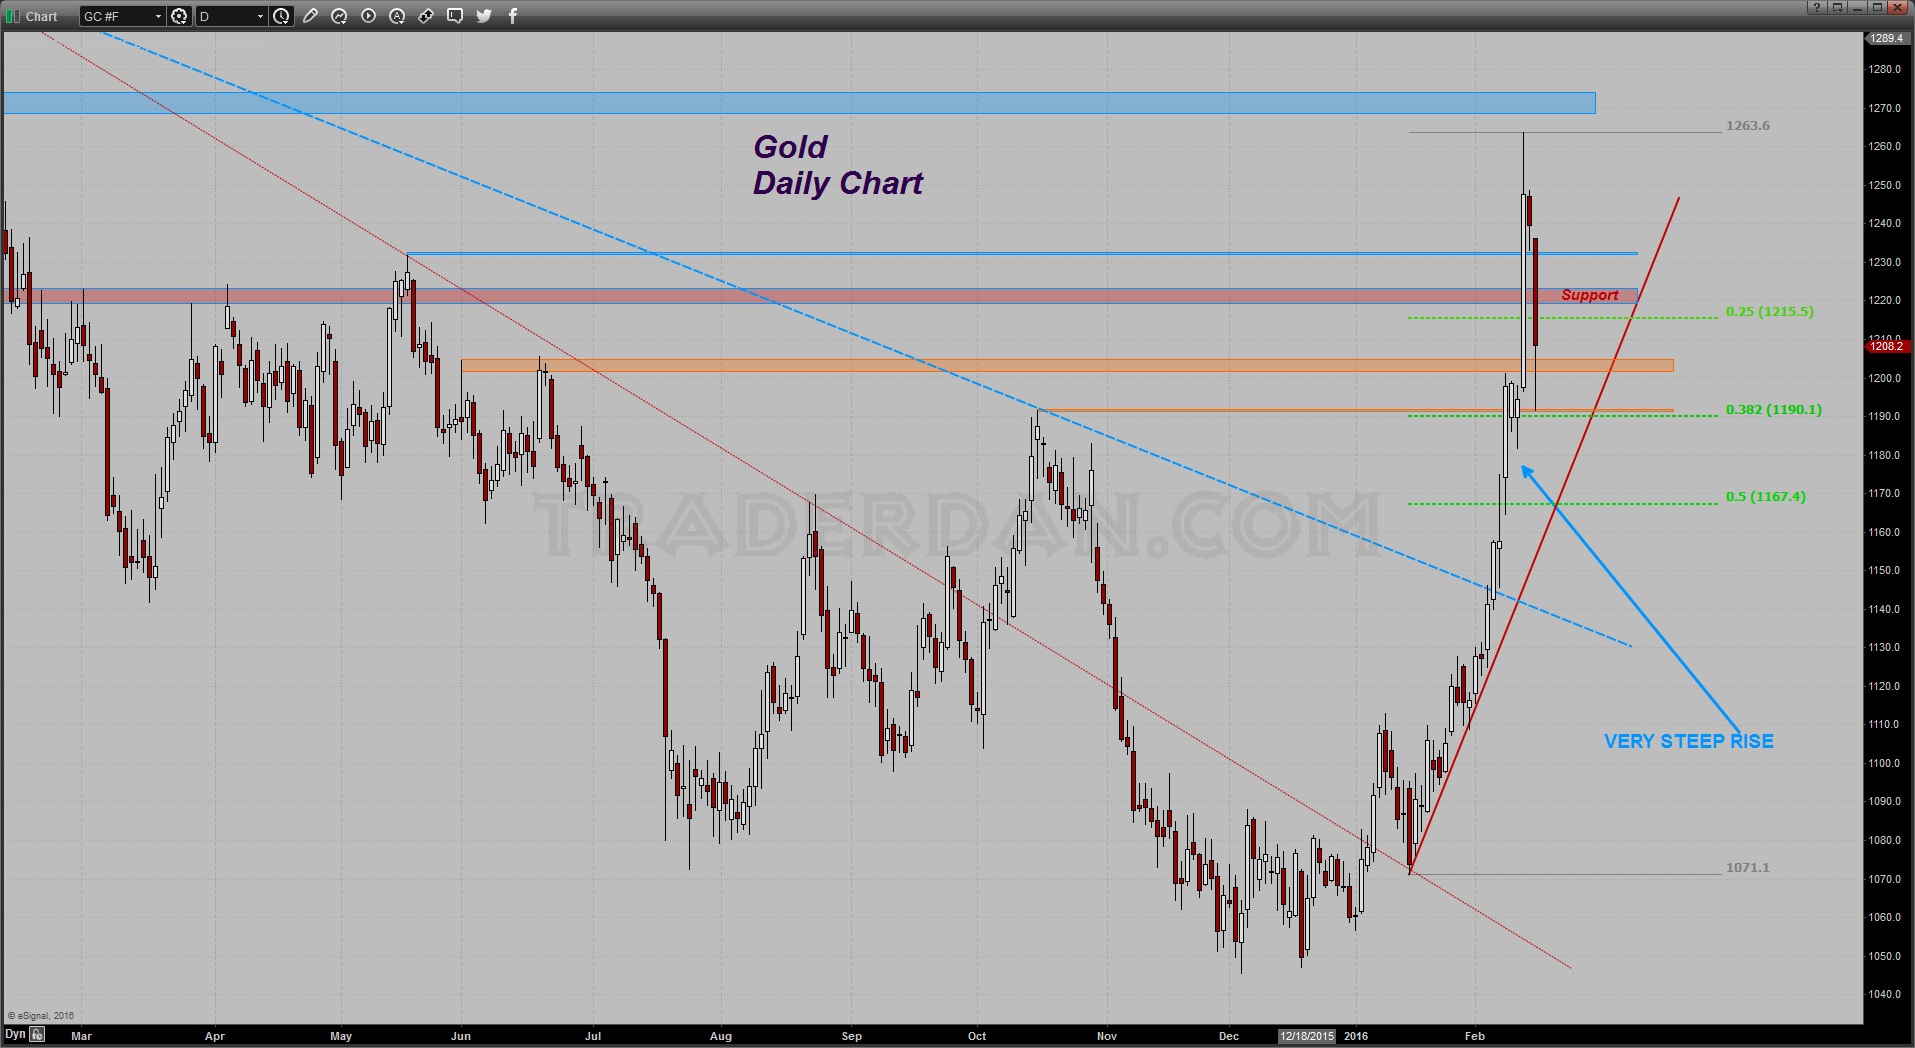The image size is (1915, 1048).
Task: Click the bar replay play button
Action: pyautogui.click(x=369, y=16)
